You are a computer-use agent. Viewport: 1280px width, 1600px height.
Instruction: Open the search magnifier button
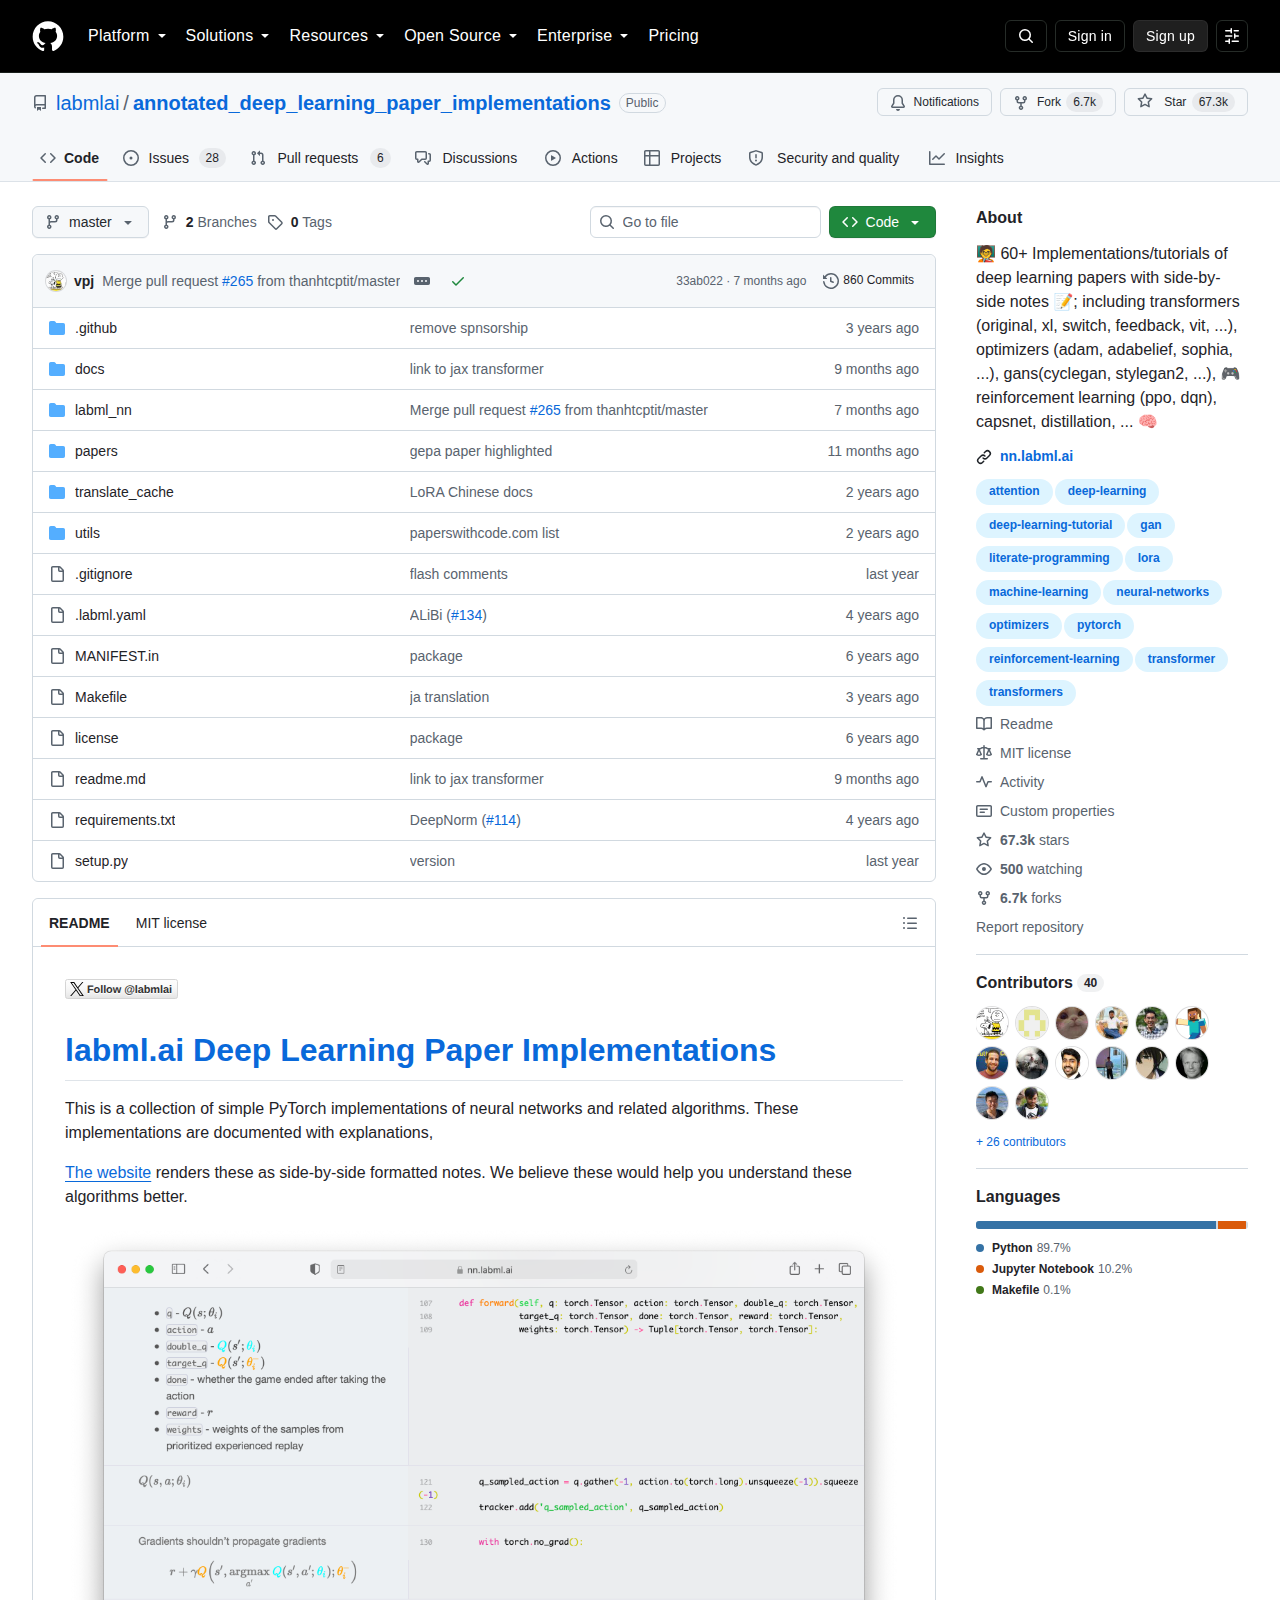pyautogui.click(x=1026, y=36)
